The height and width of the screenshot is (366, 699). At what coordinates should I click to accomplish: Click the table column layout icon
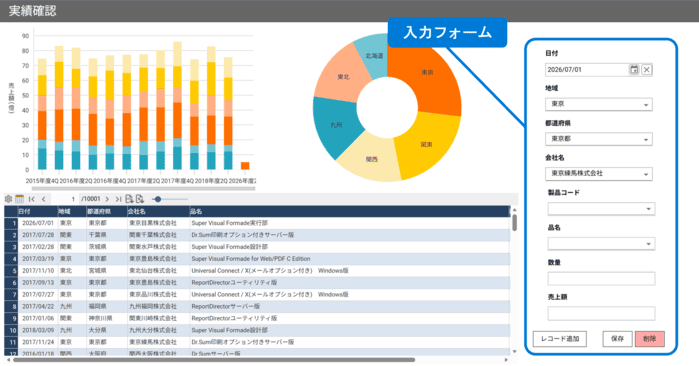pos(20,199)
